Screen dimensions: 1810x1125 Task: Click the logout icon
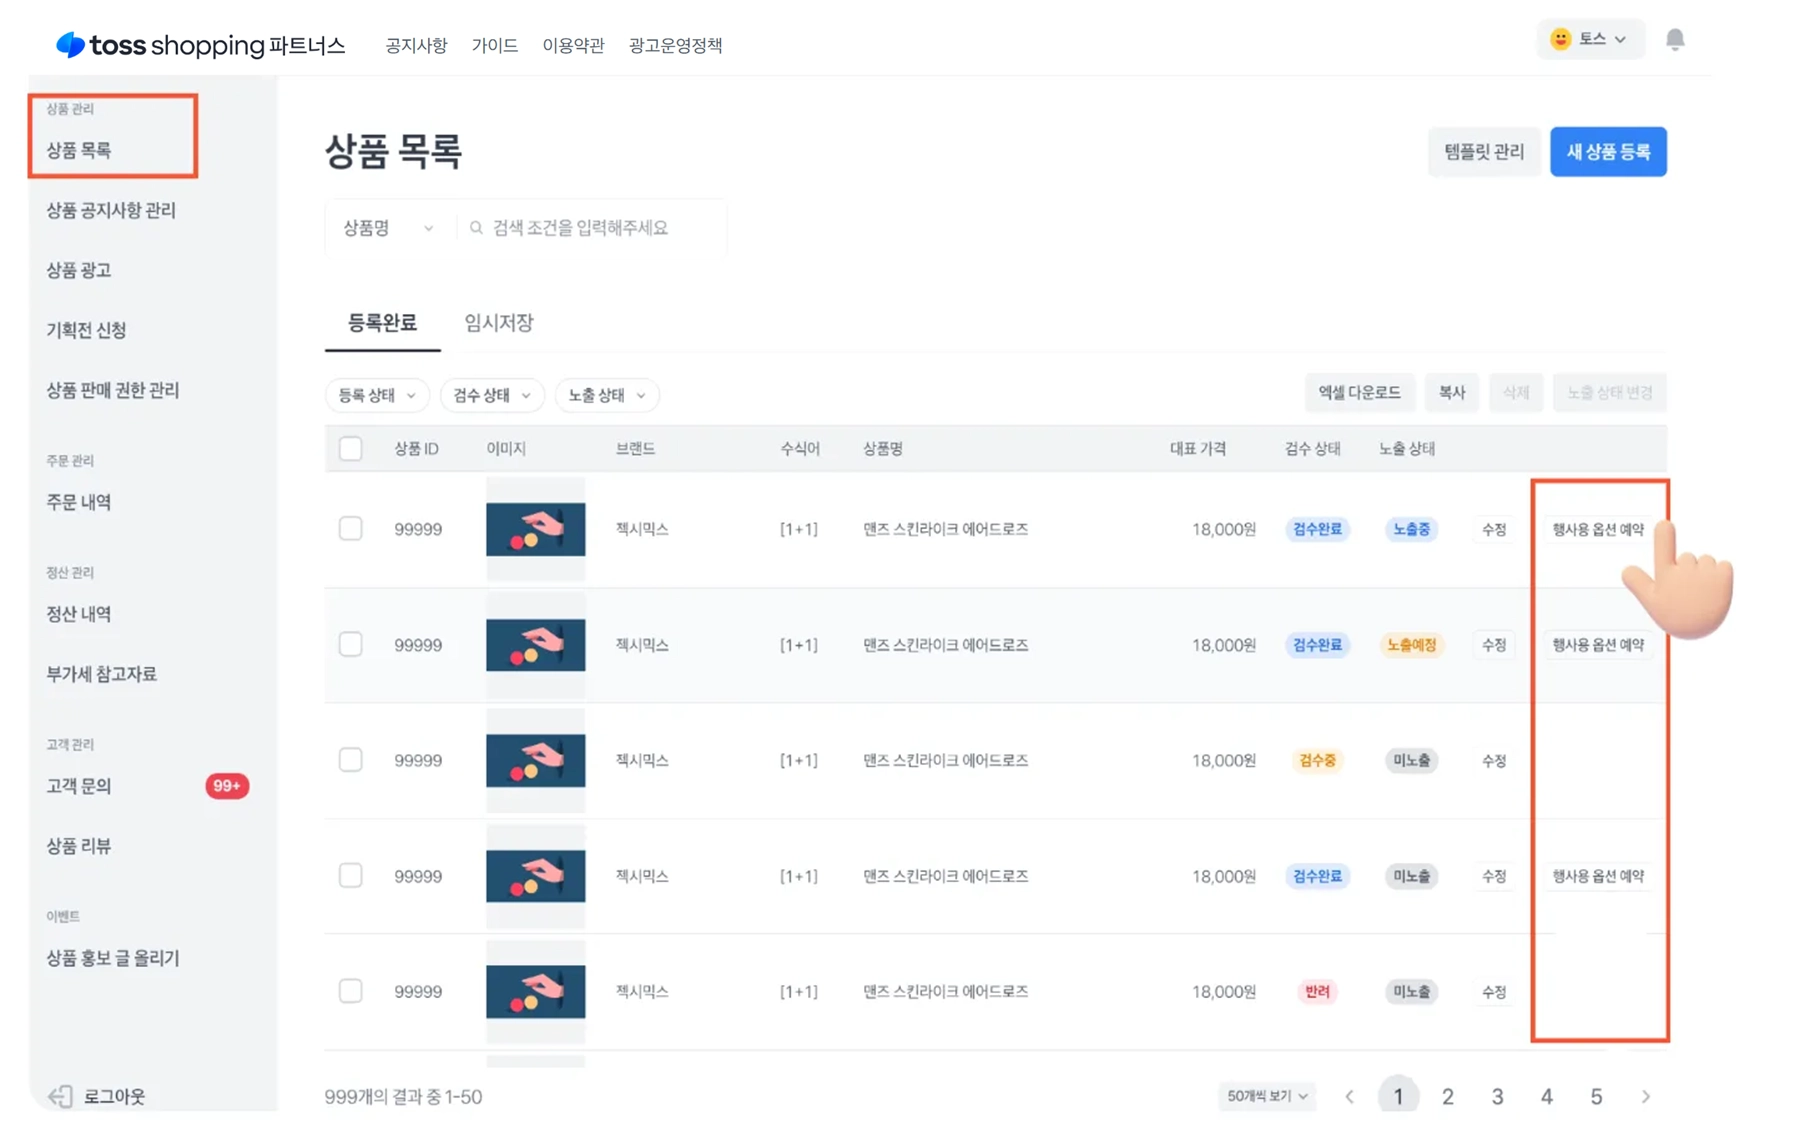(61, 1096)
